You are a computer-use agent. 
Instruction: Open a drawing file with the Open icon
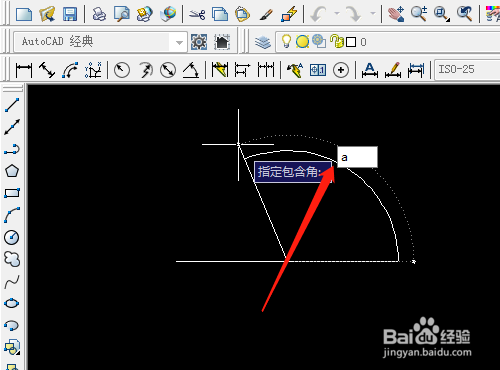click(47, 14)
